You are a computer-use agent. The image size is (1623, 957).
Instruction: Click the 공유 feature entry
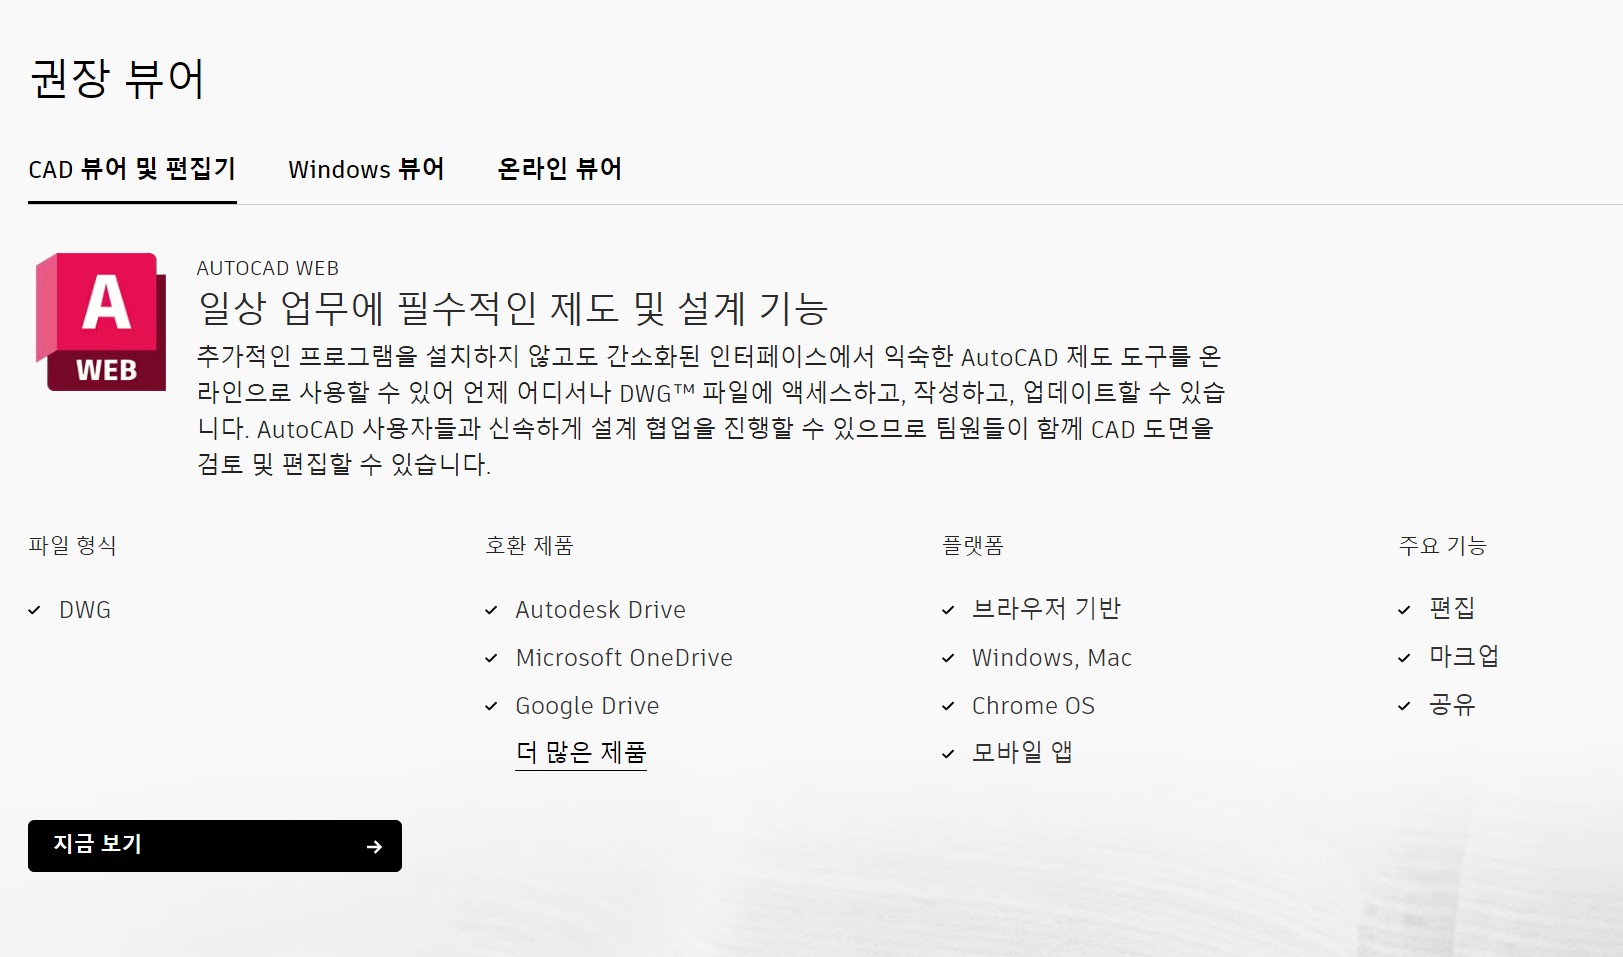point(1452,705)
